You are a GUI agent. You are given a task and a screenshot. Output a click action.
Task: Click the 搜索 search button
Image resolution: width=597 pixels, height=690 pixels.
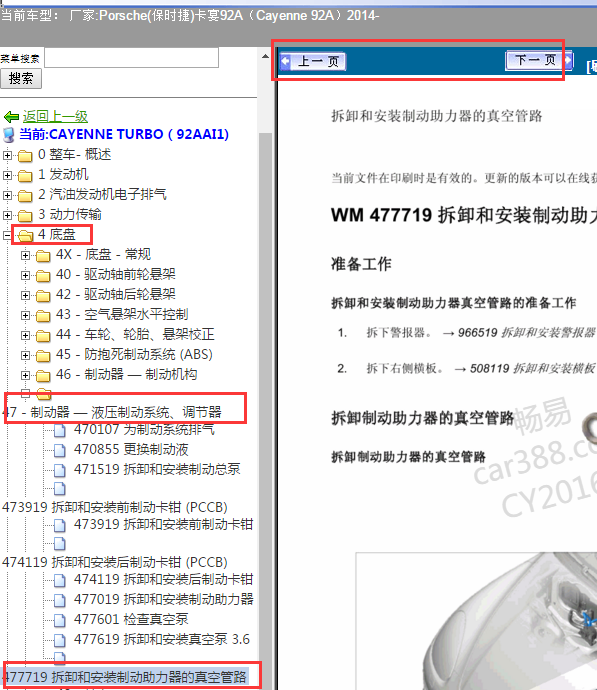click(x=21, y=79)
